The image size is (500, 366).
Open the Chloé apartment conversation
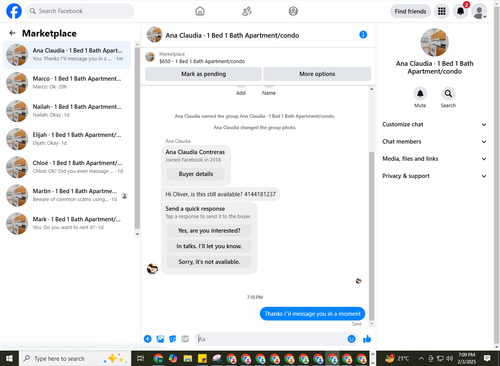coord(67,167)
